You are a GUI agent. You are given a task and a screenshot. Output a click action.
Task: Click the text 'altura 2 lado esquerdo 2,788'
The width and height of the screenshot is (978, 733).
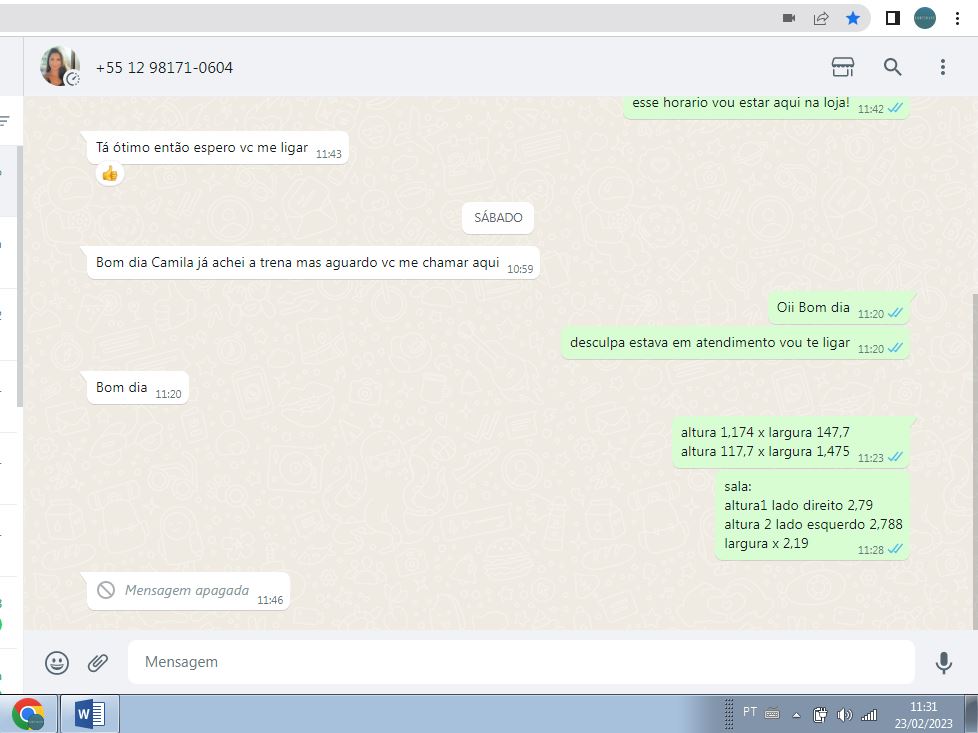click(x=813, y=524)
